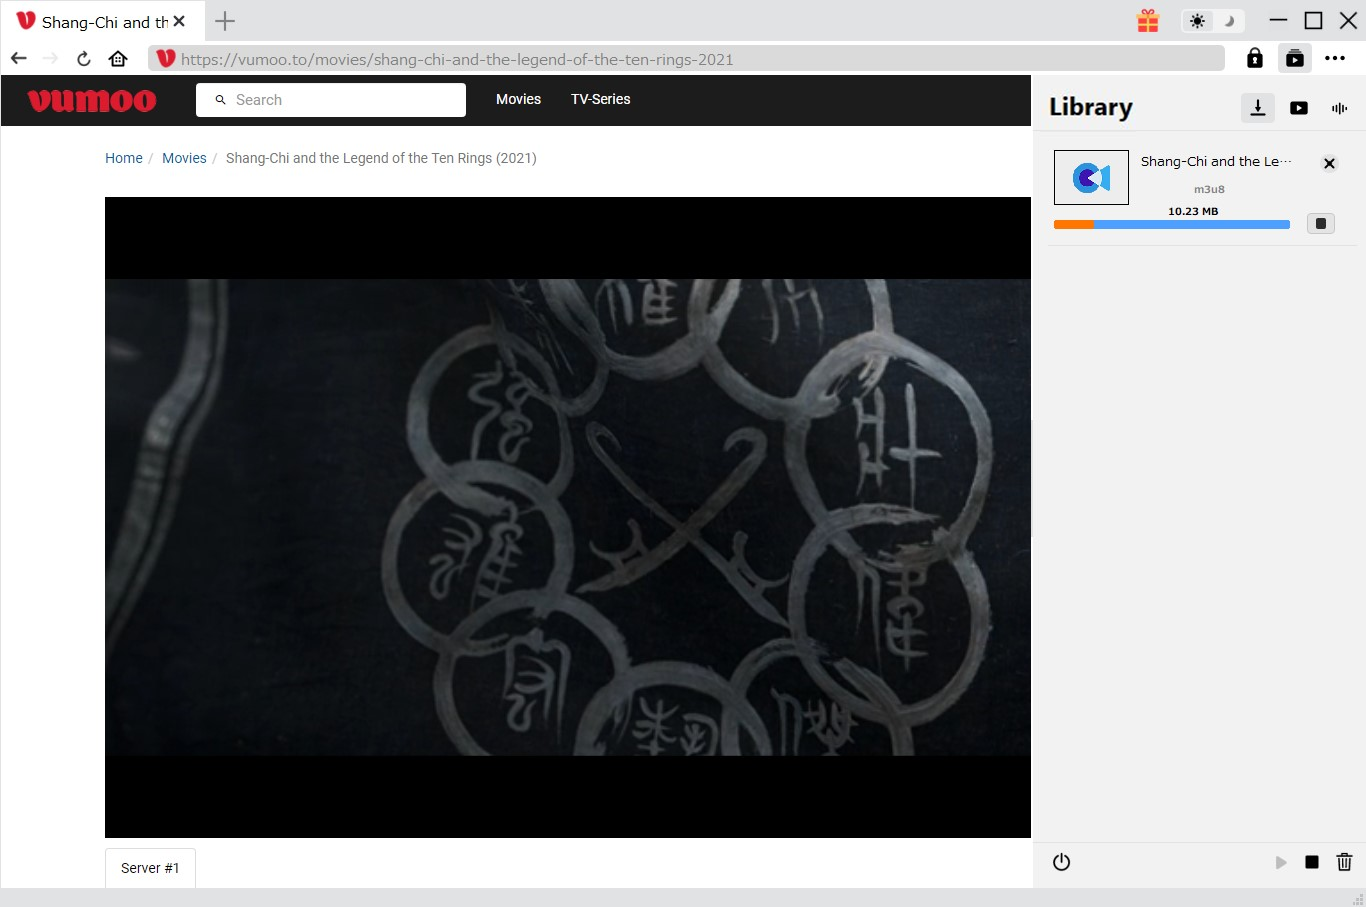Image resolution: width=1366 pixels, height=907 pixels.
Task: Stop the Shang-Chi m3u8 download
Action: click(x=1321, y=224)
